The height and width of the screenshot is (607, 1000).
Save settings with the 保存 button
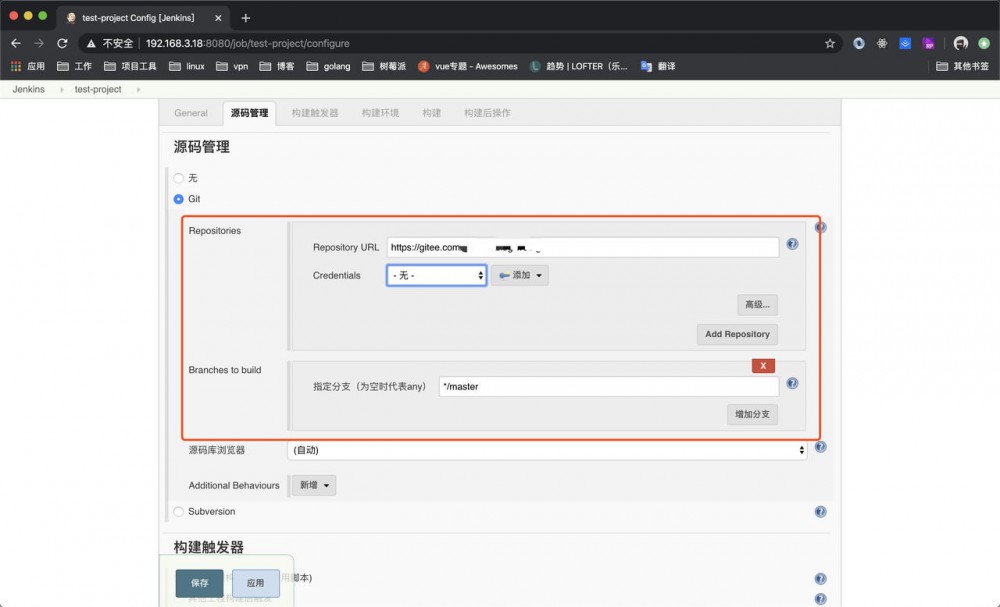tap(199, 582)
